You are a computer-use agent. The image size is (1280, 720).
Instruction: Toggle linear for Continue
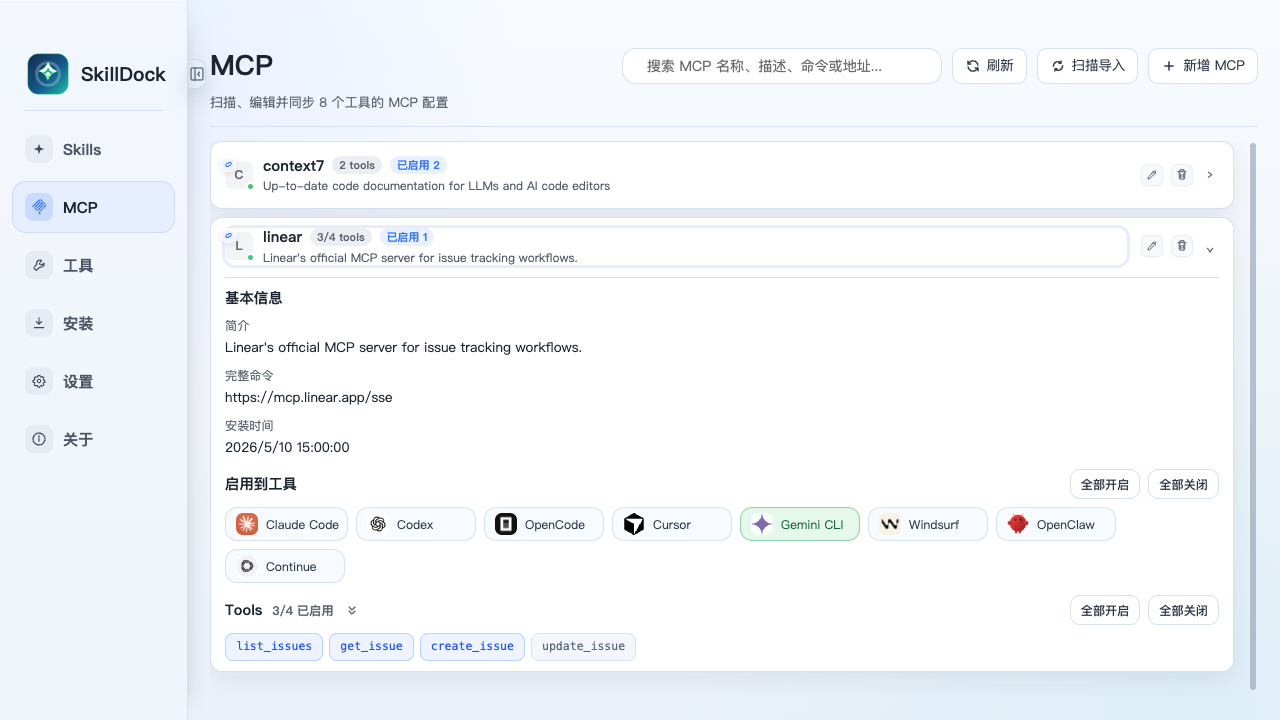click(x=285, y=566)
